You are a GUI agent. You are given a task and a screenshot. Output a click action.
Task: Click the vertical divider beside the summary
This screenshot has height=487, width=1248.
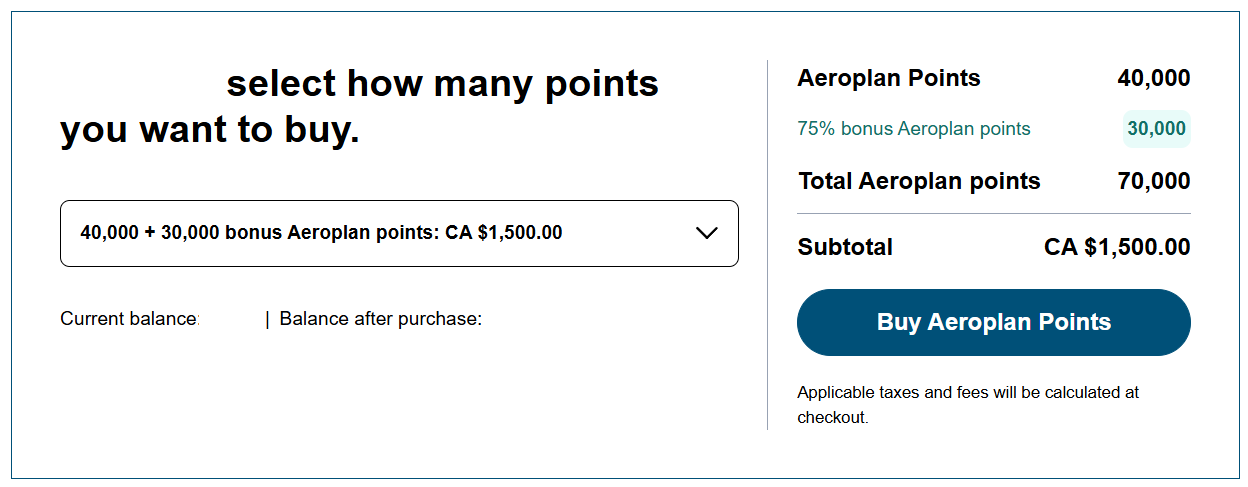[x=767, y=245]
